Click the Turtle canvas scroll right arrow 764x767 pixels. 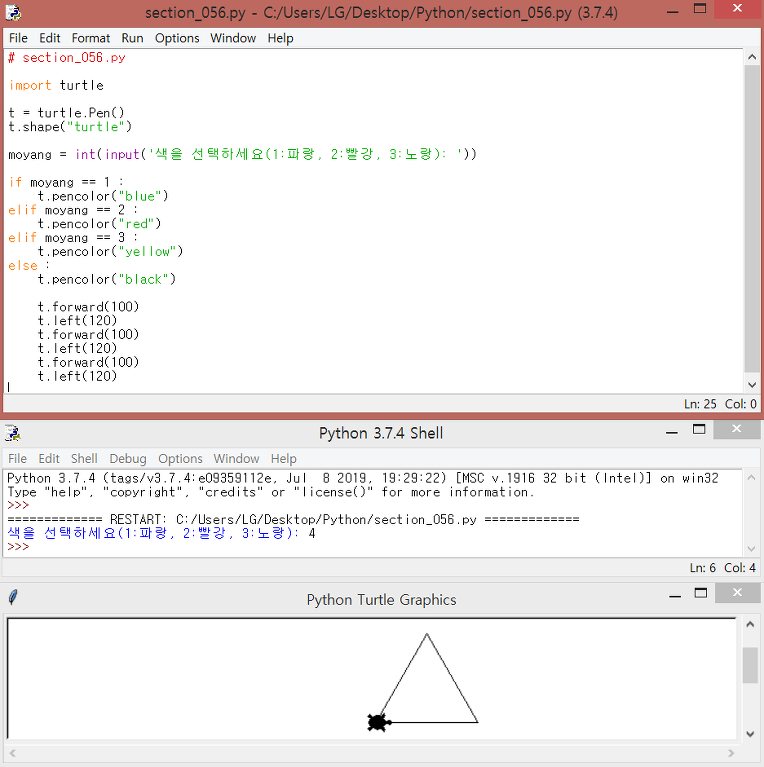click(731, 753)
